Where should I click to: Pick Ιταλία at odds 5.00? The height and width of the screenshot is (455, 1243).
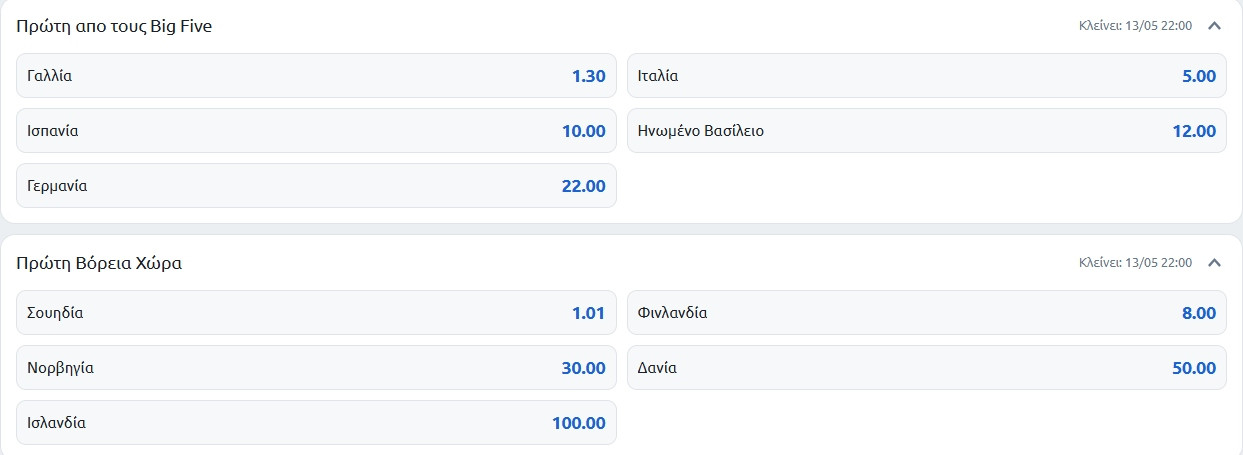click(x=926, y=76)
